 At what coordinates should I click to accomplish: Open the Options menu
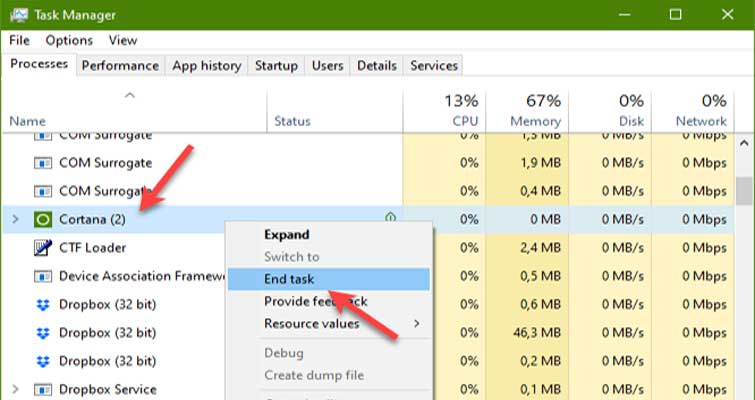[x=69, y=40]
